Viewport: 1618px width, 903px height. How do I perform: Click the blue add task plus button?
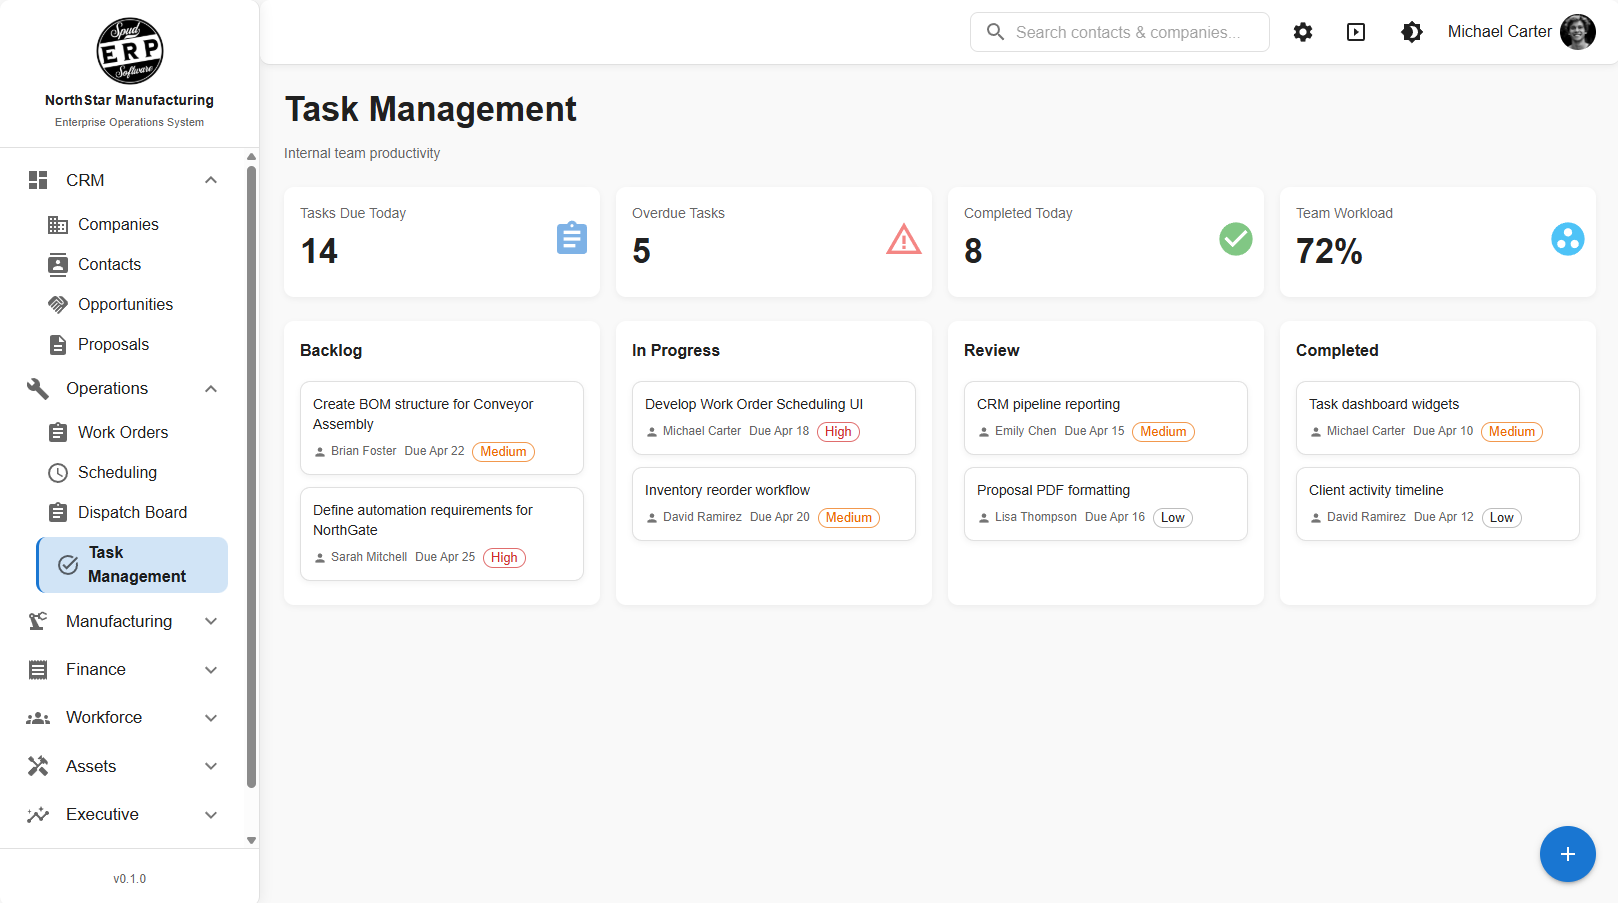point(1568,854)
